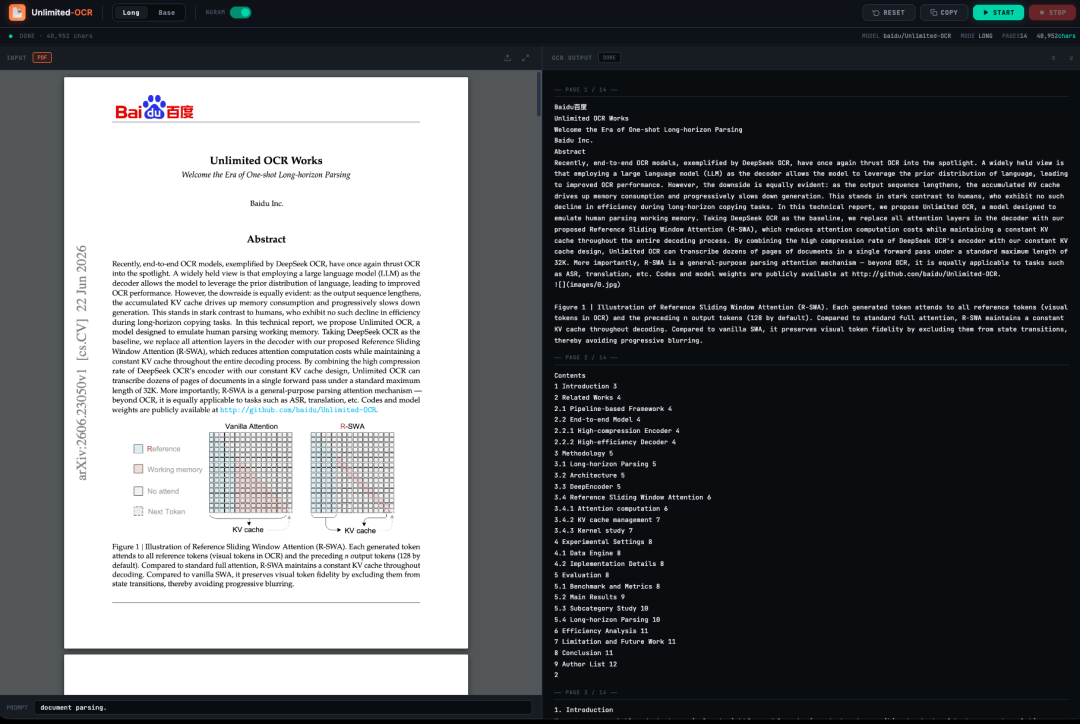1080x724 pixels.
Task: Click 'PAGES 14' status entry
Action: click(x=1015, y=36)
